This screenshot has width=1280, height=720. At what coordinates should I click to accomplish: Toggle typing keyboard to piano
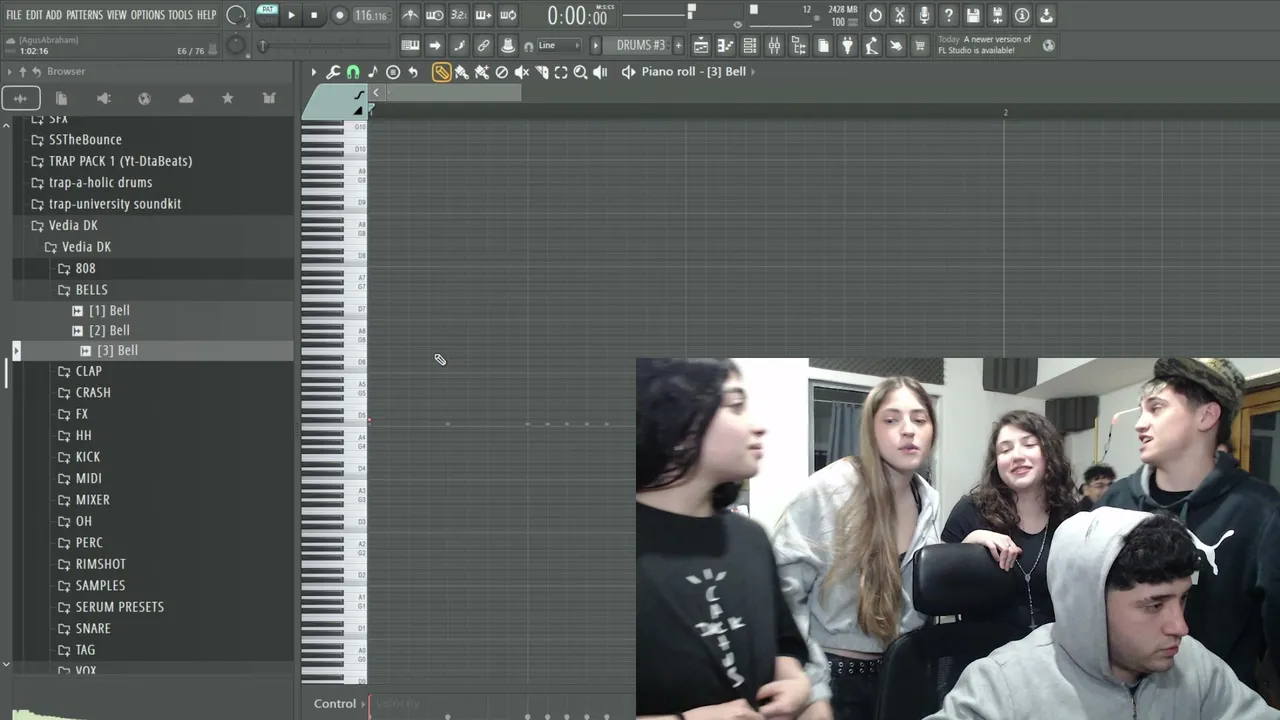click(410, 45)
